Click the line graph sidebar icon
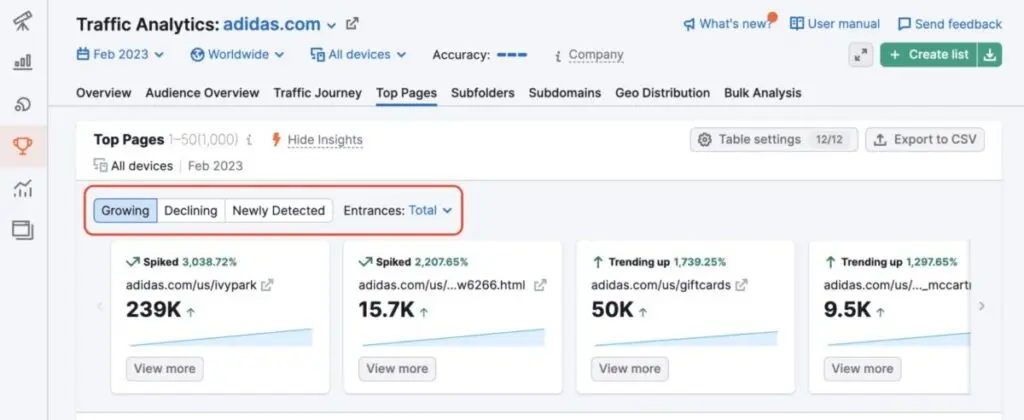 pyautogui.click(x=22, y=188)
